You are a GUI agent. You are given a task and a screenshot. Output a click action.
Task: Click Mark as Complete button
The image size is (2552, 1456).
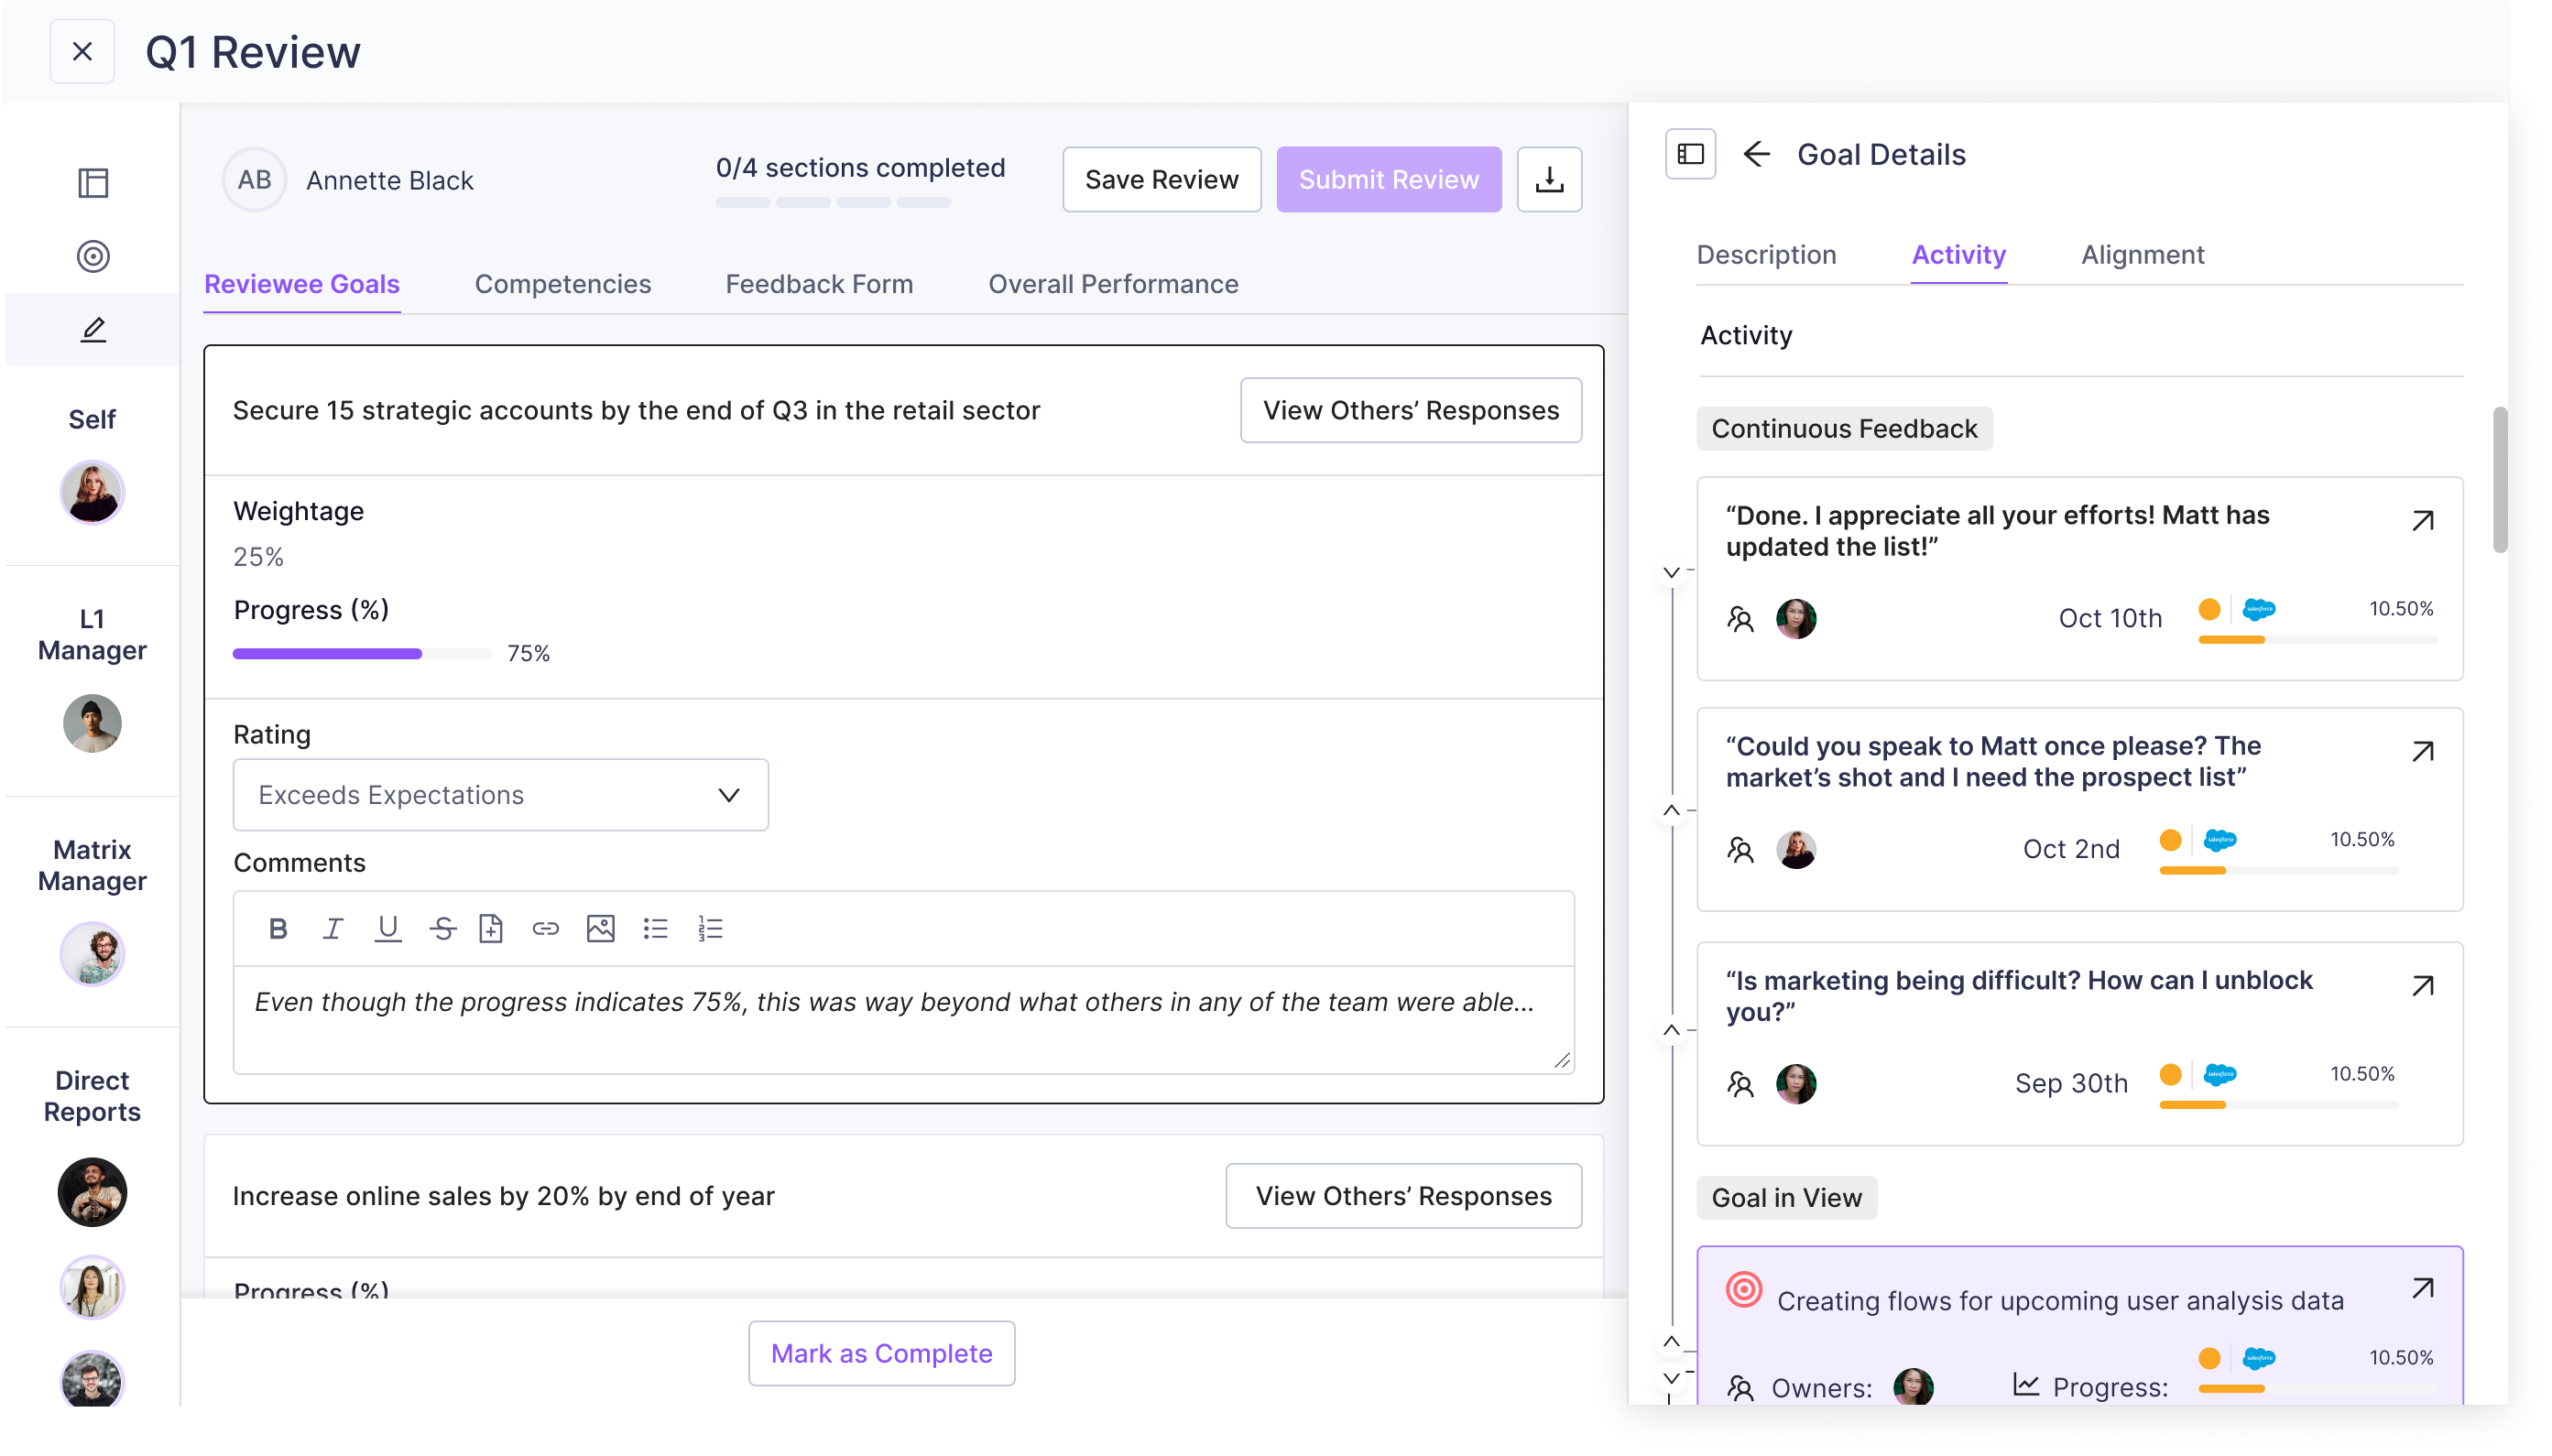tap(882, 1353)
